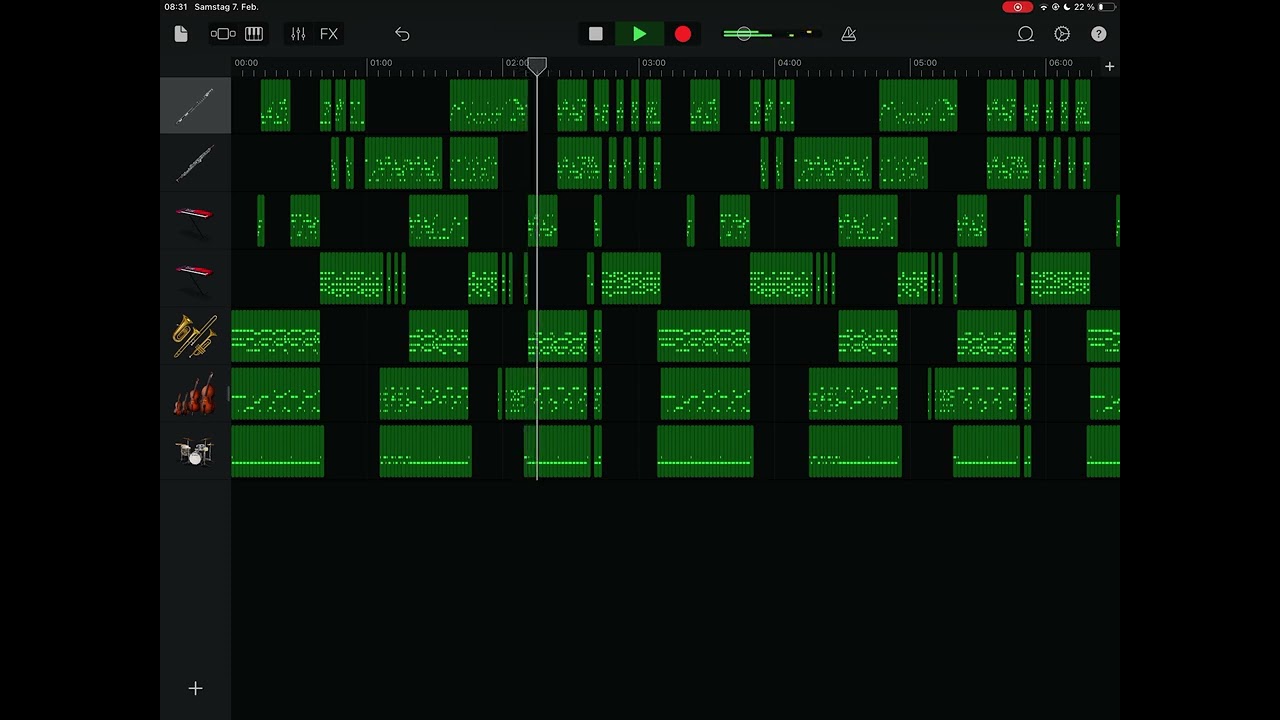This screenshot has width=1280, height=720.
Task: Click the 04:00 ruler mark
Action: pos(789,63)
